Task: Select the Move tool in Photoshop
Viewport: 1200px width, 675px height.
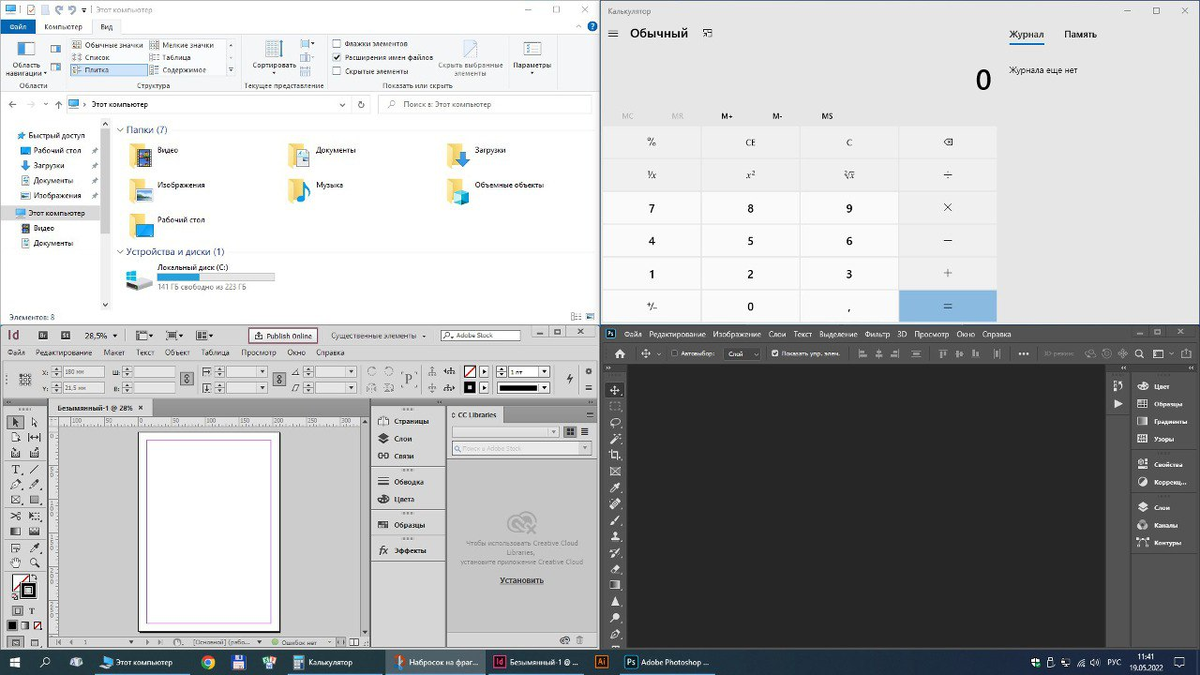Action: point(613,390)
